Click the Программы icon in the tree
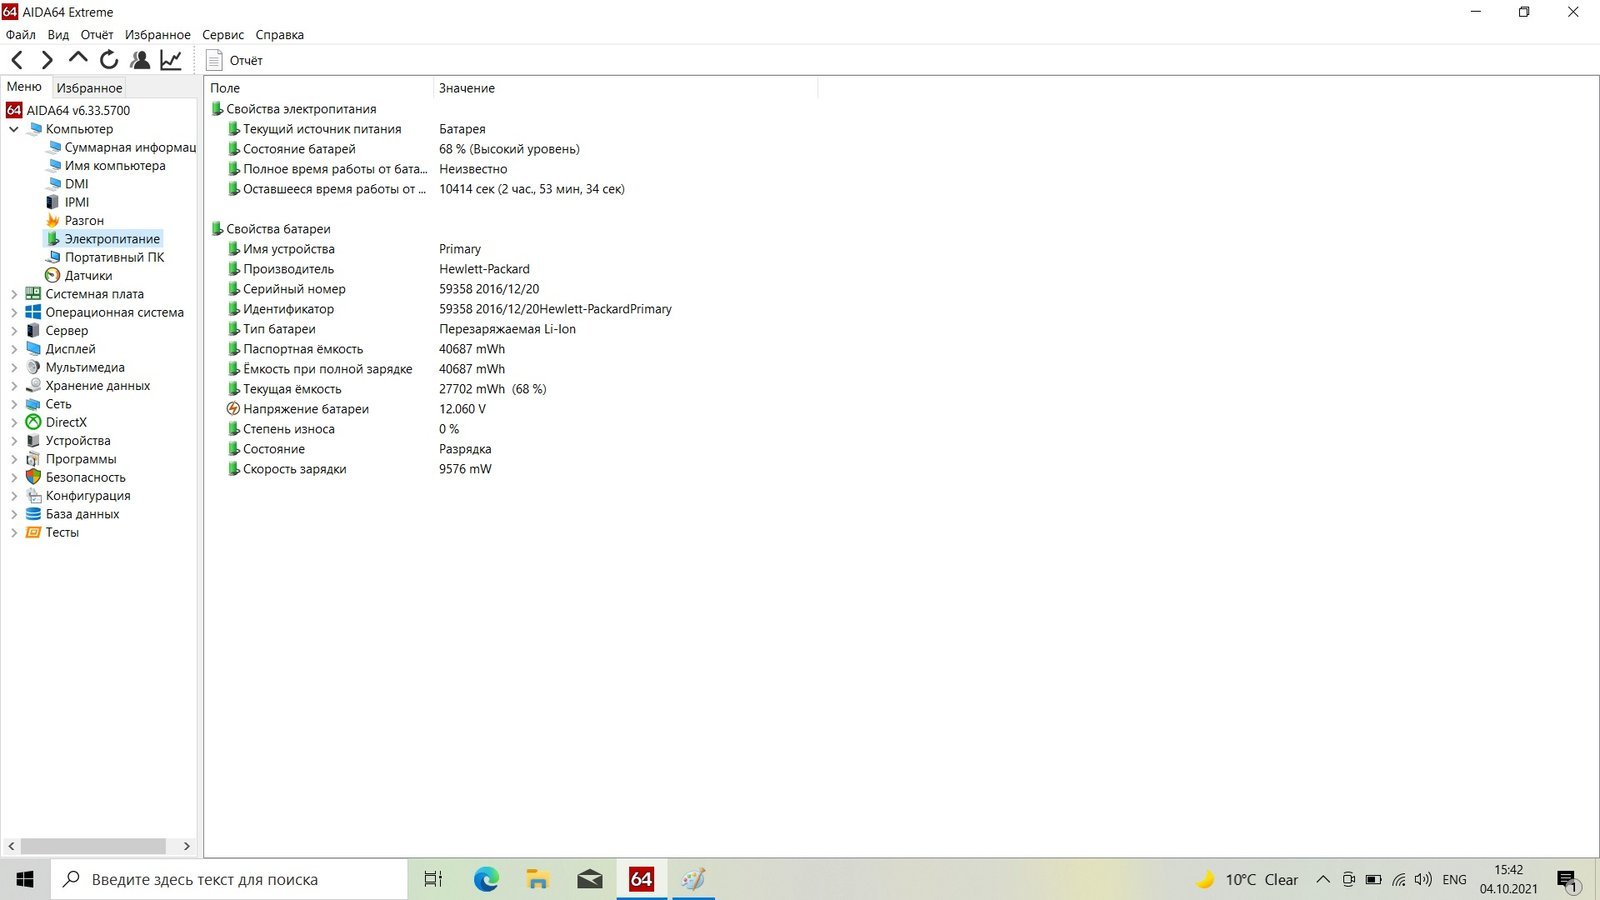Viewport: 1600px width, 900px height. [x=33, y=459]
